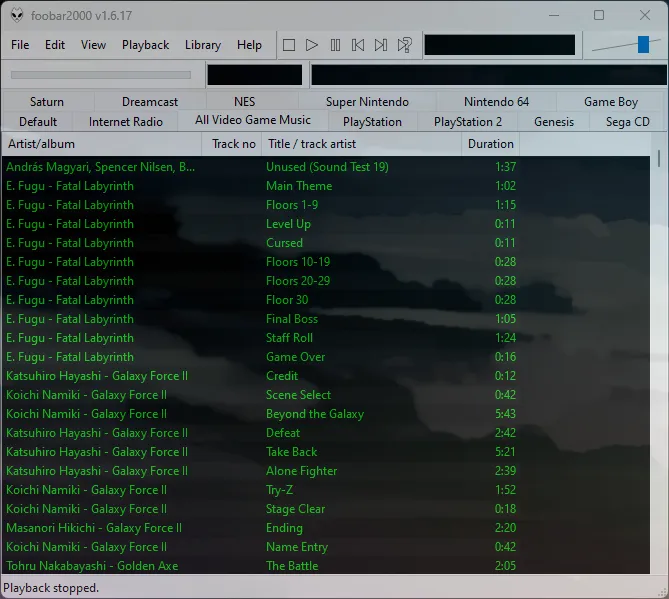This screenshot has width=669, height=599.
Task: Select The Battle track
Action: (x=326, y=566)
